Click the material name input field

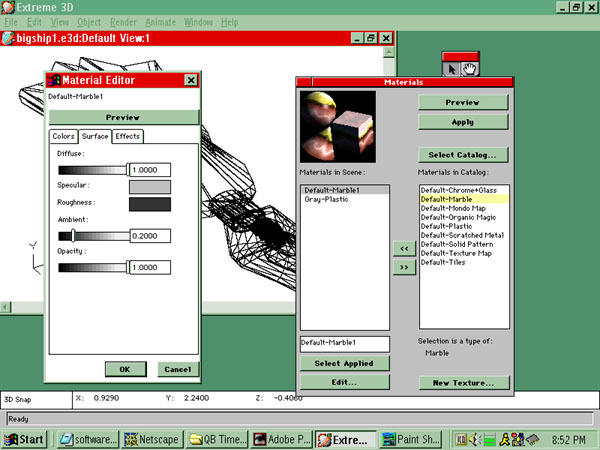(344, 344)
